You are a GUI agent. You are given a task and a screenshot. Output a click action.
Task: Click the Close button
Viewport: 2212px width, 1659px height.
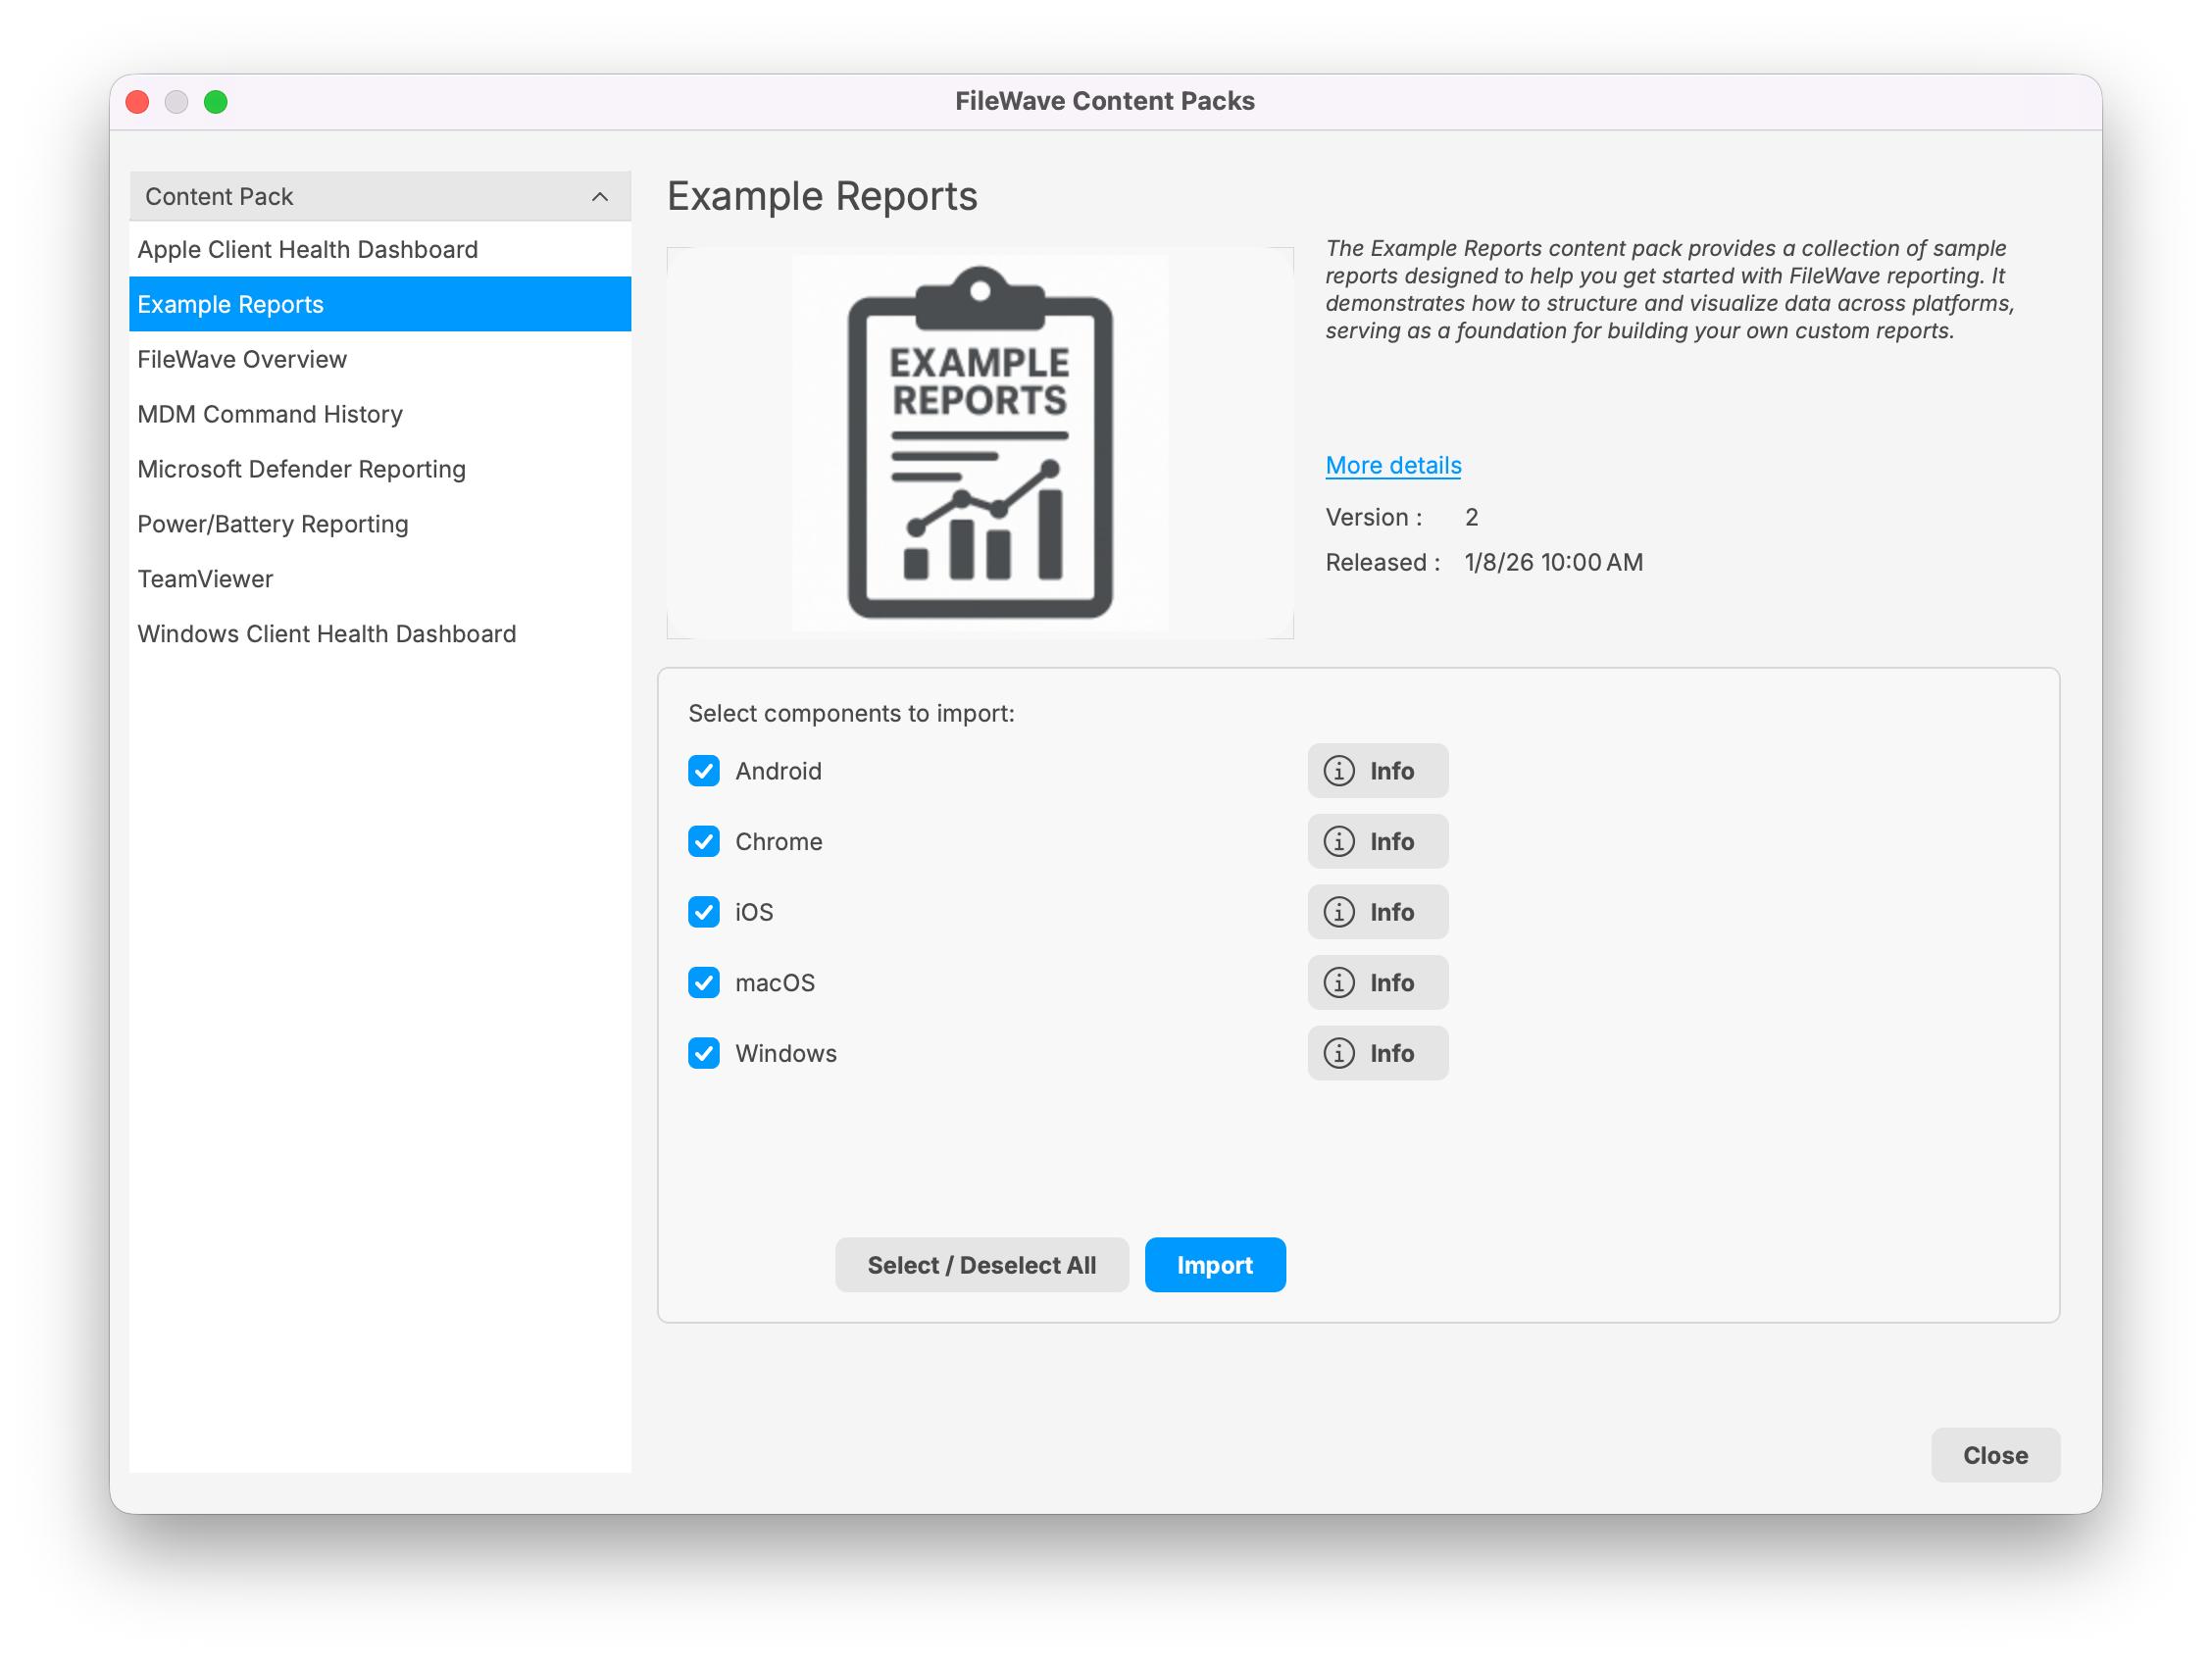point(1995,1455)
